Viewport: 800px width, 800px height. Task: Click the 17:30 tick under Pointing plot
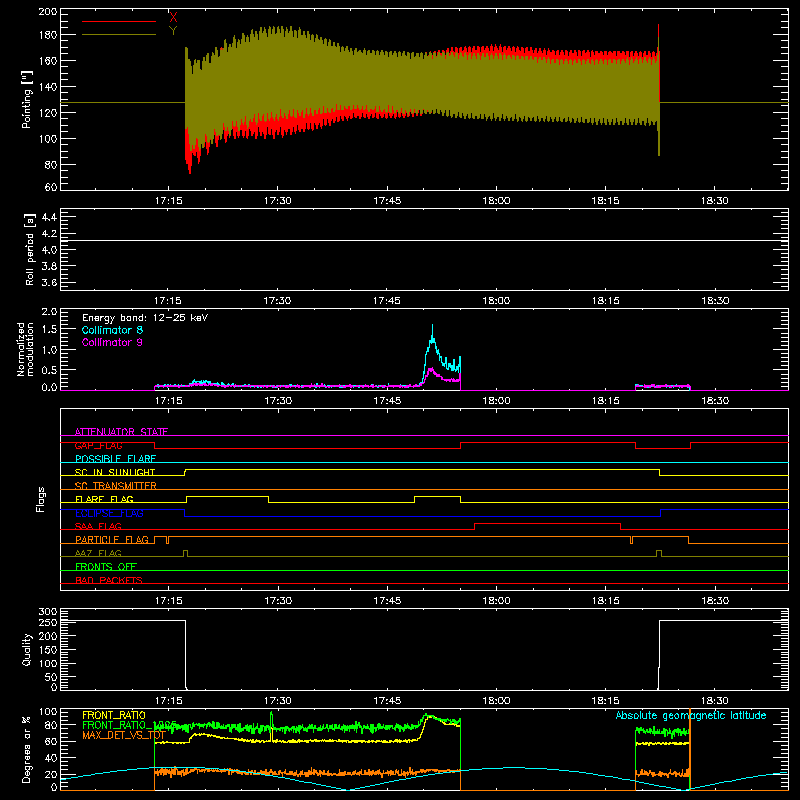click(x=278, y=201)
